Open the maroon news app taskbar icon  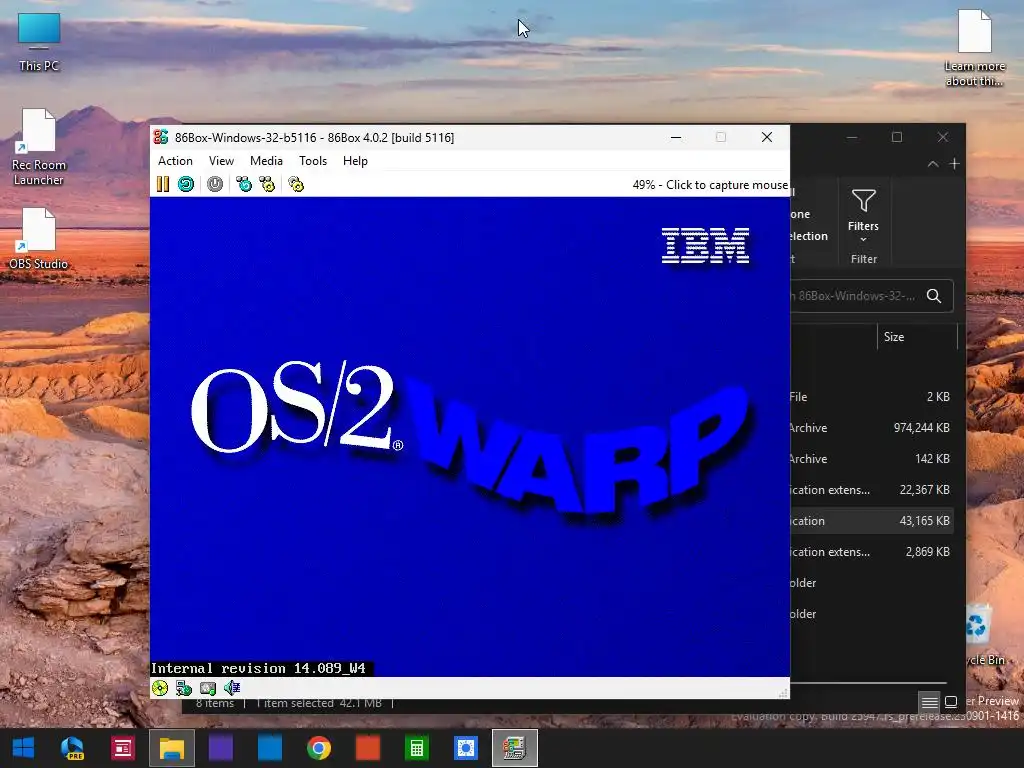coord(122,748)
